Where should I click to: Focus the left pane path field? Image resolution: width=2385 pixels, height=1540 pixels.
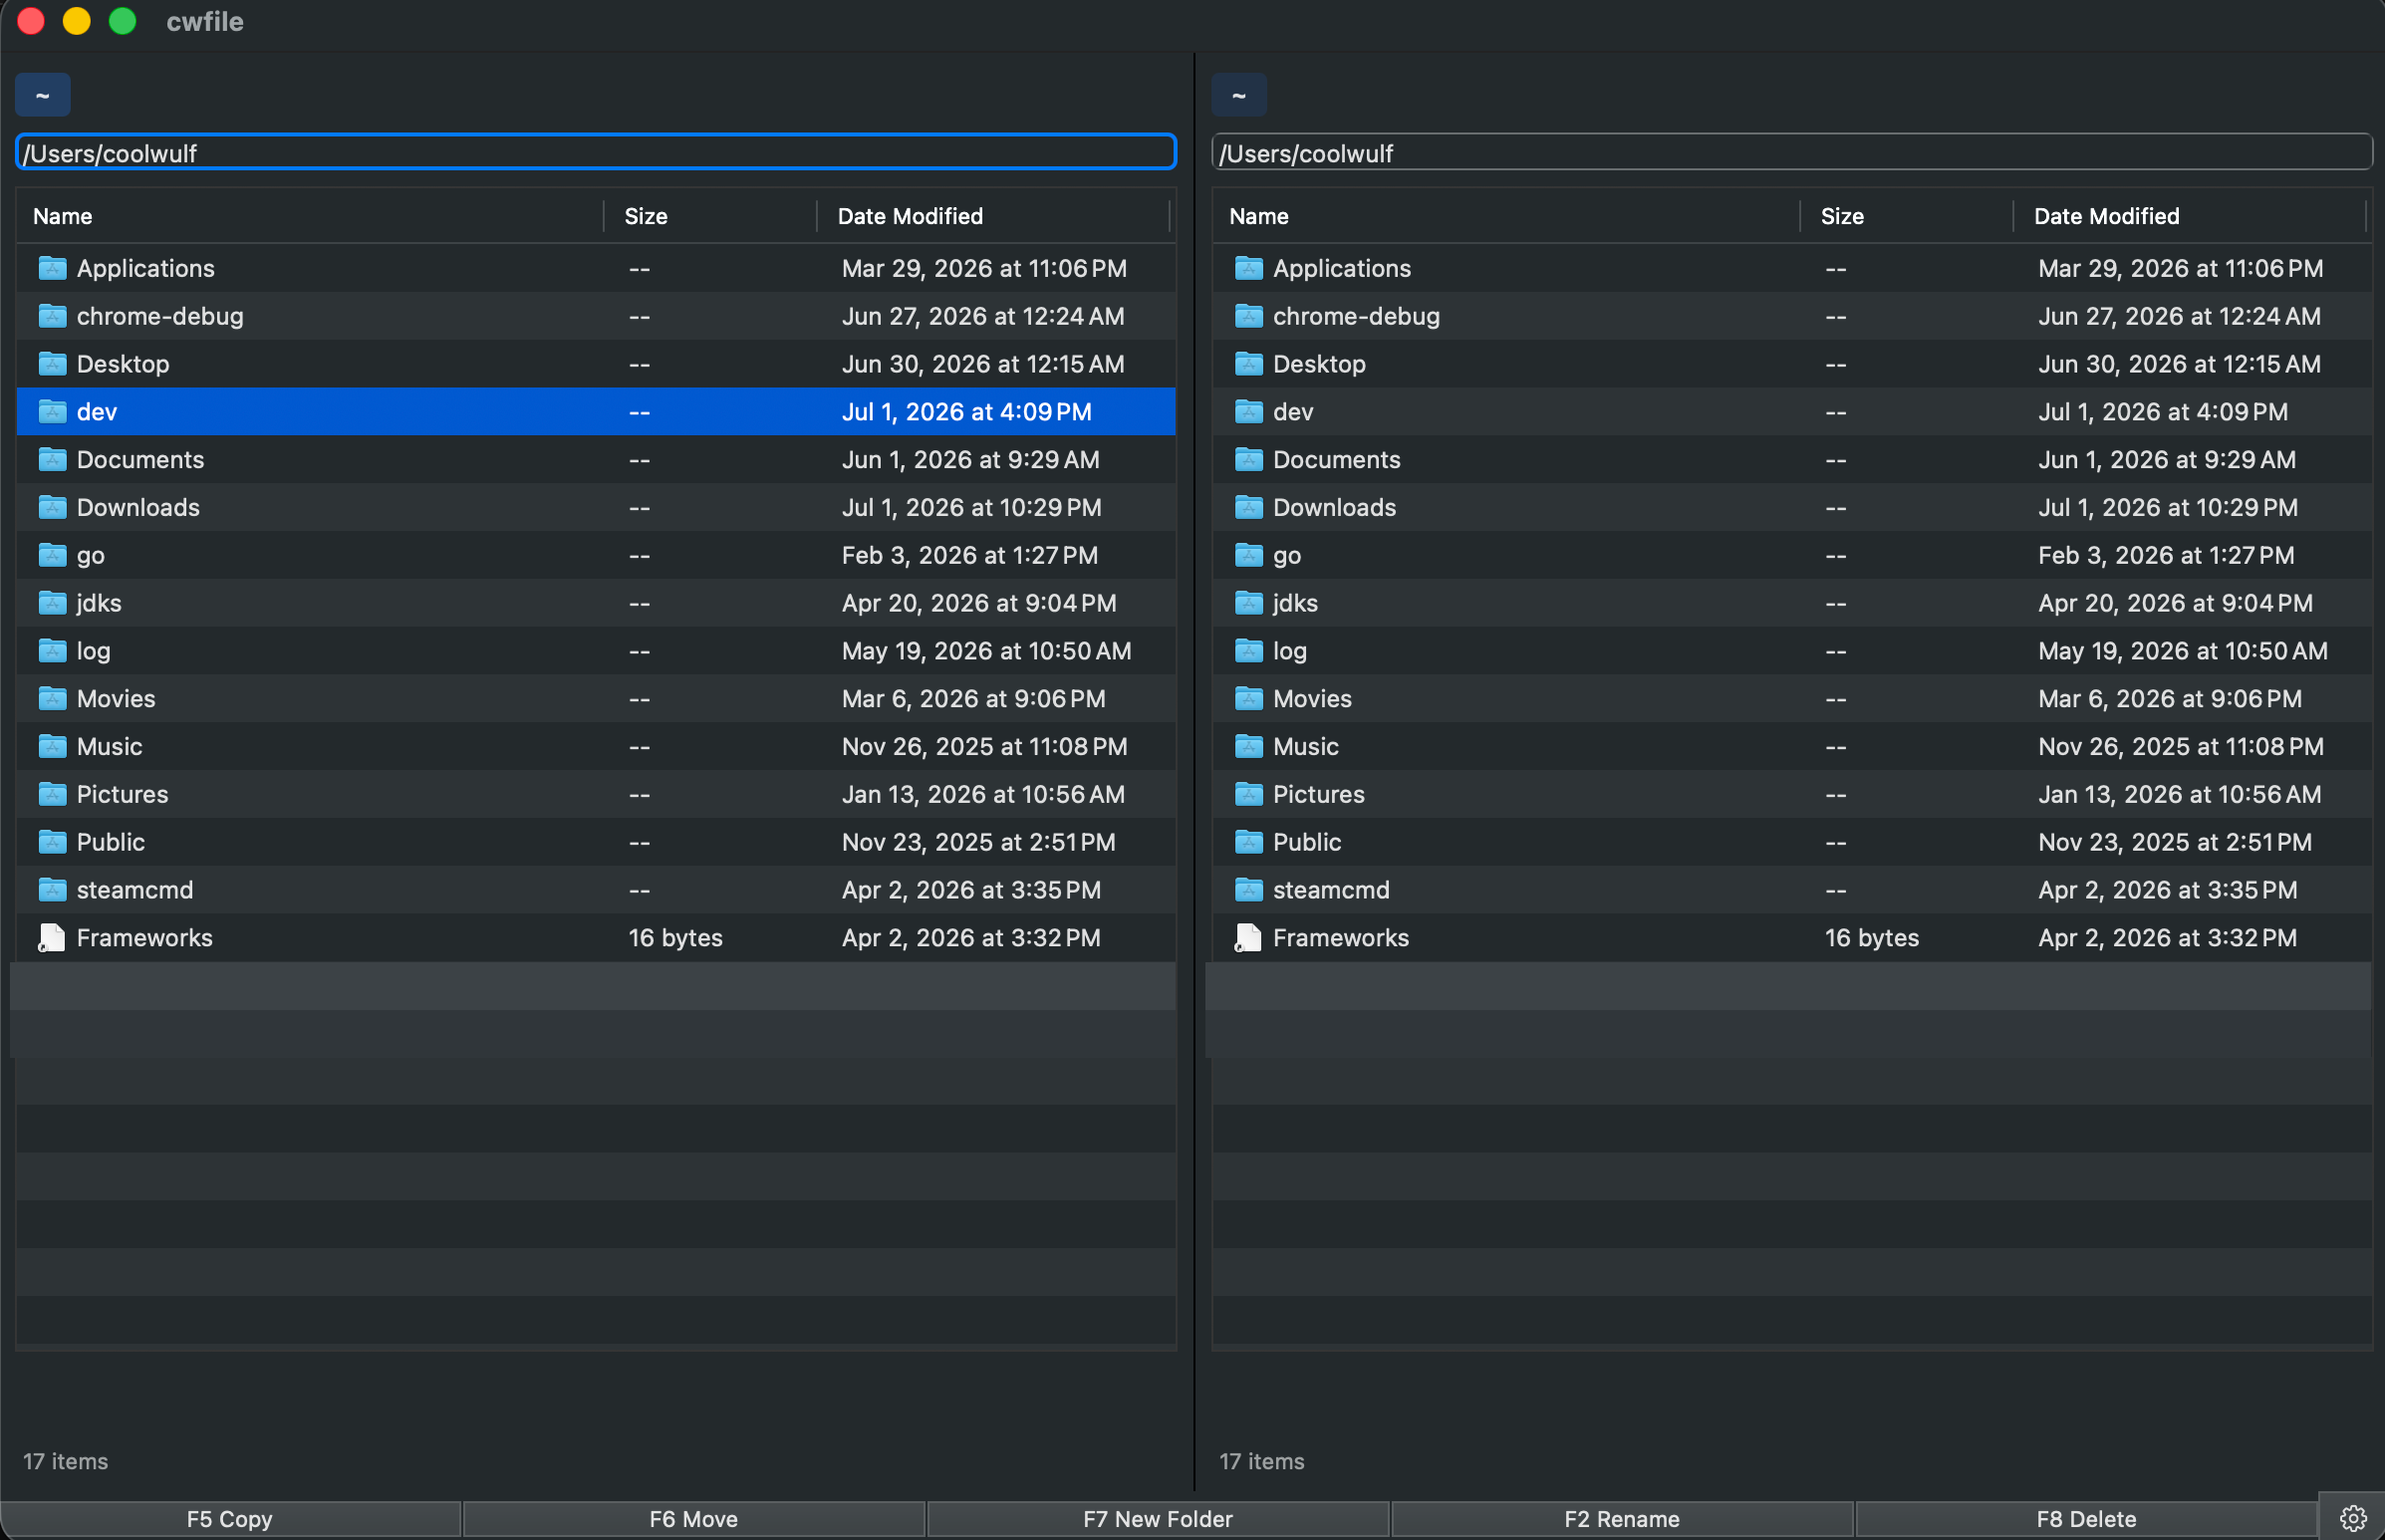[x=596, y=152]
